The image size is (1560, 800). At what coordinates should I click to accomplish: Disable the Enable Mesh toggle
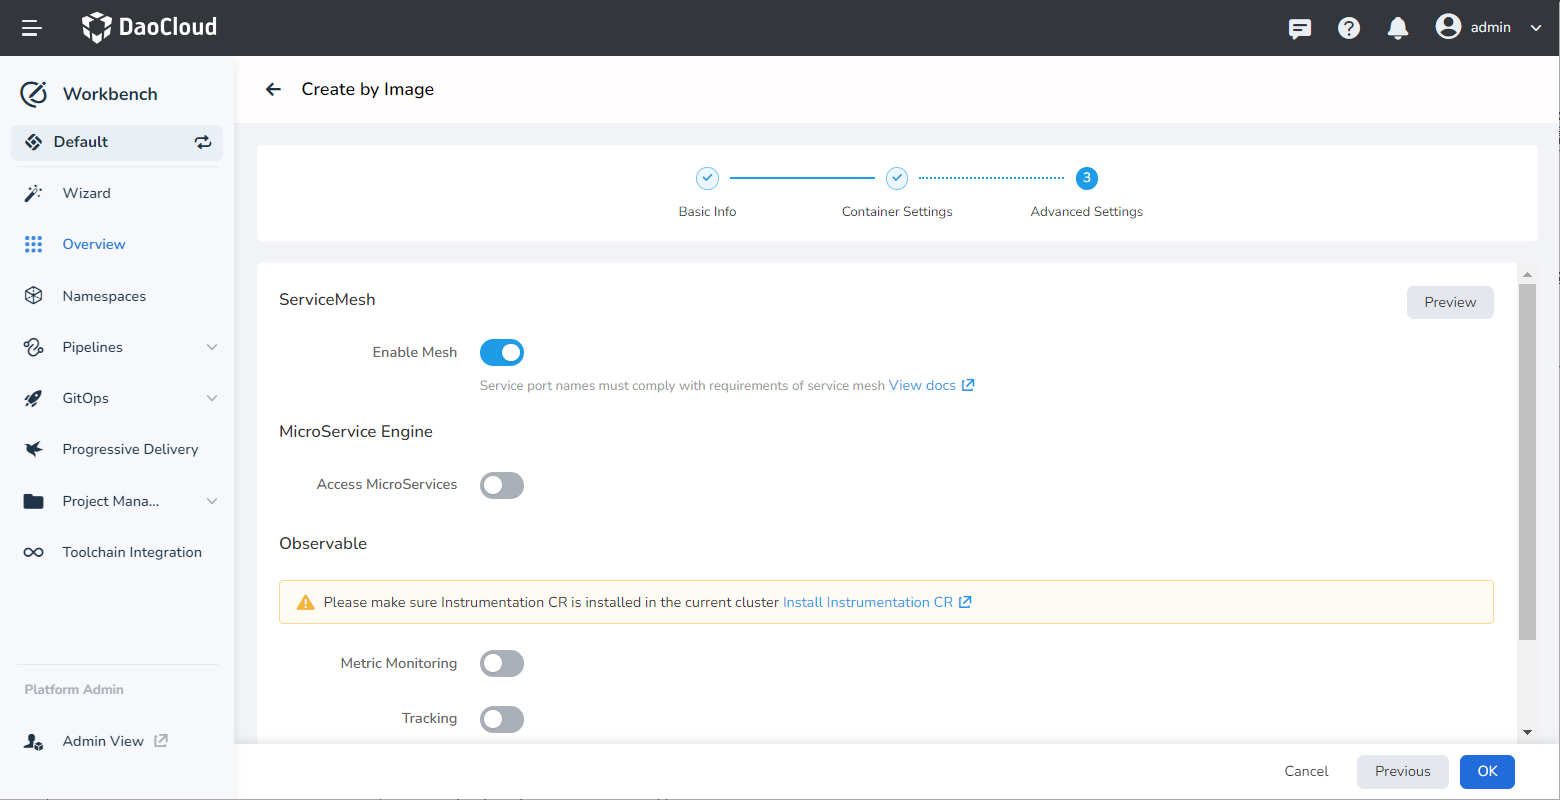coord(502,352)
